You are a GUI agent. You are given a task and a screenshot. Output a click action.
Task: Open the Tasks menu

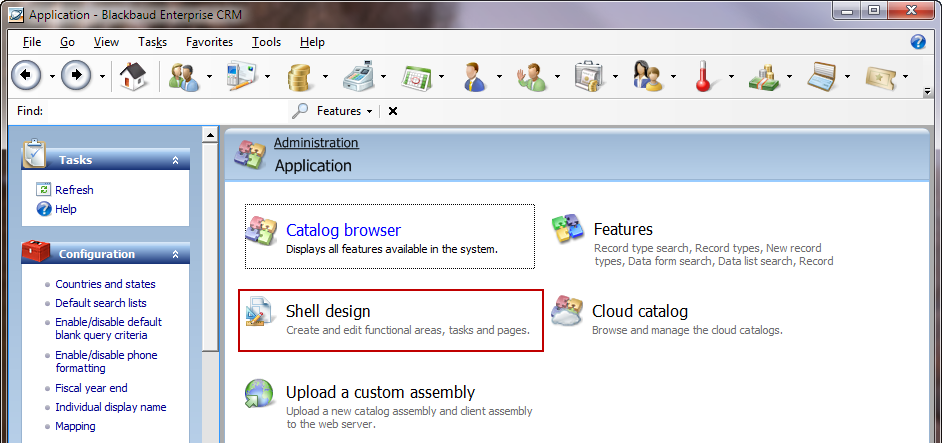click(x=153, y=42)
